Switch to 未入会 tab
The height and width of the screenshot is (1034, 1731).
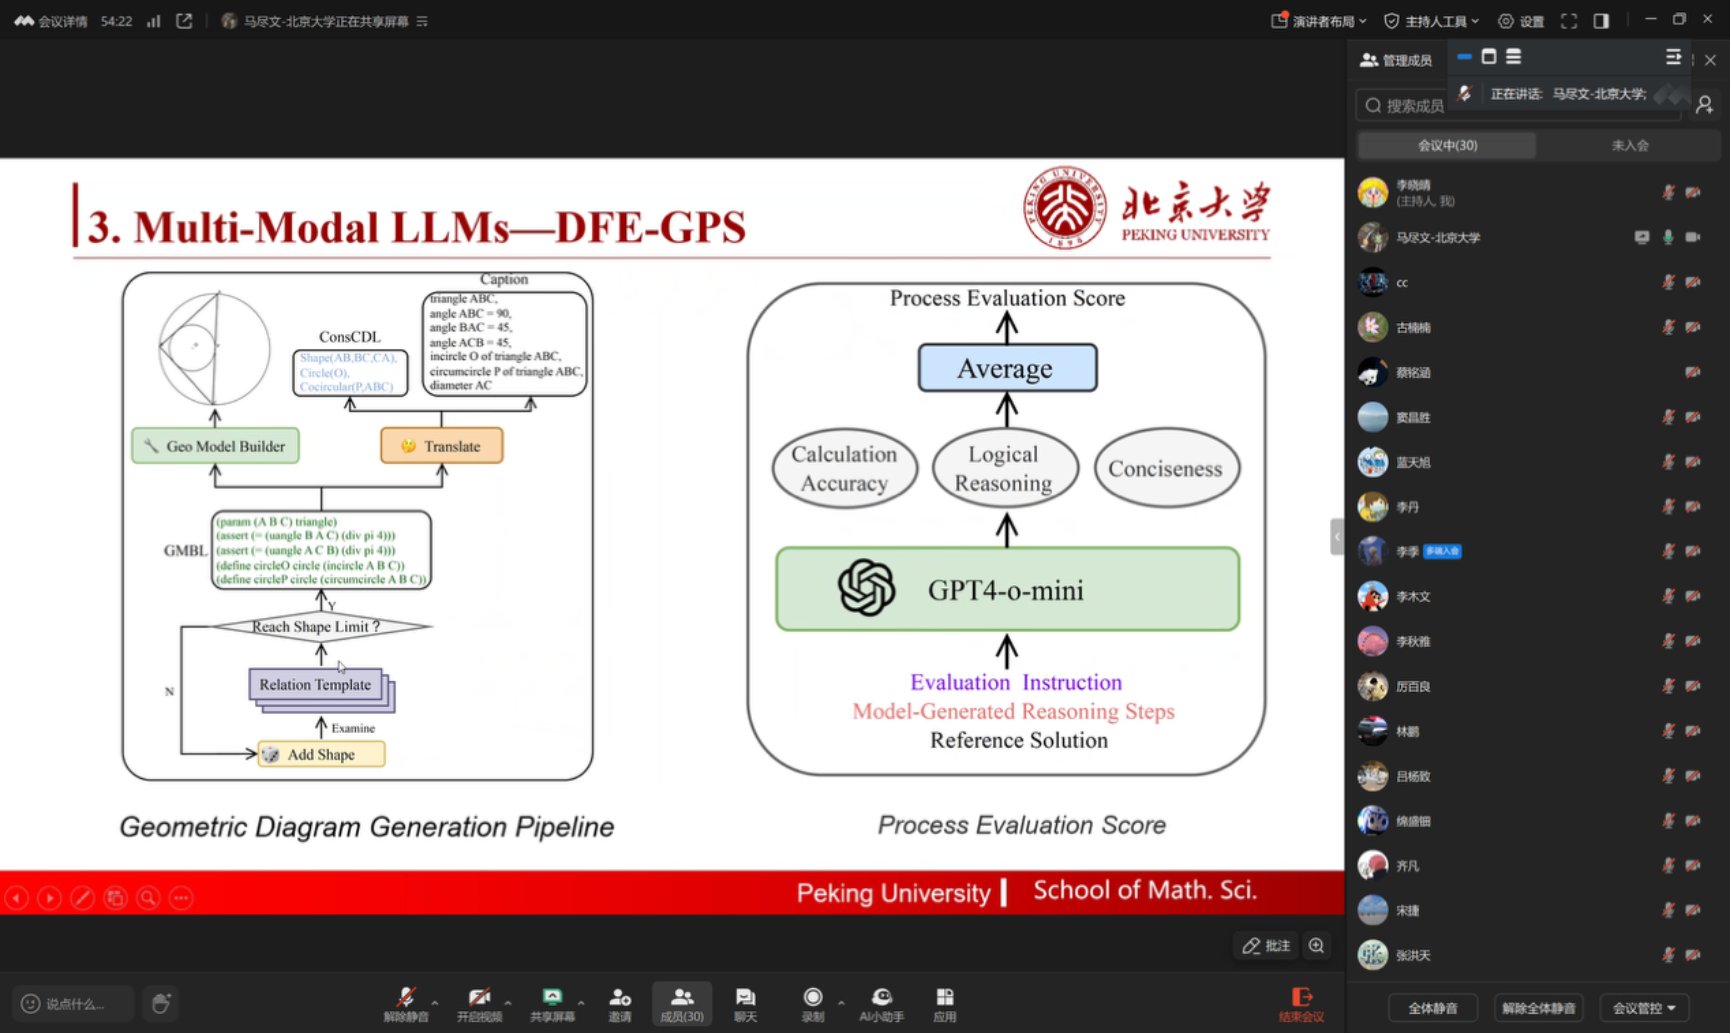click(x=1630, y=145)
